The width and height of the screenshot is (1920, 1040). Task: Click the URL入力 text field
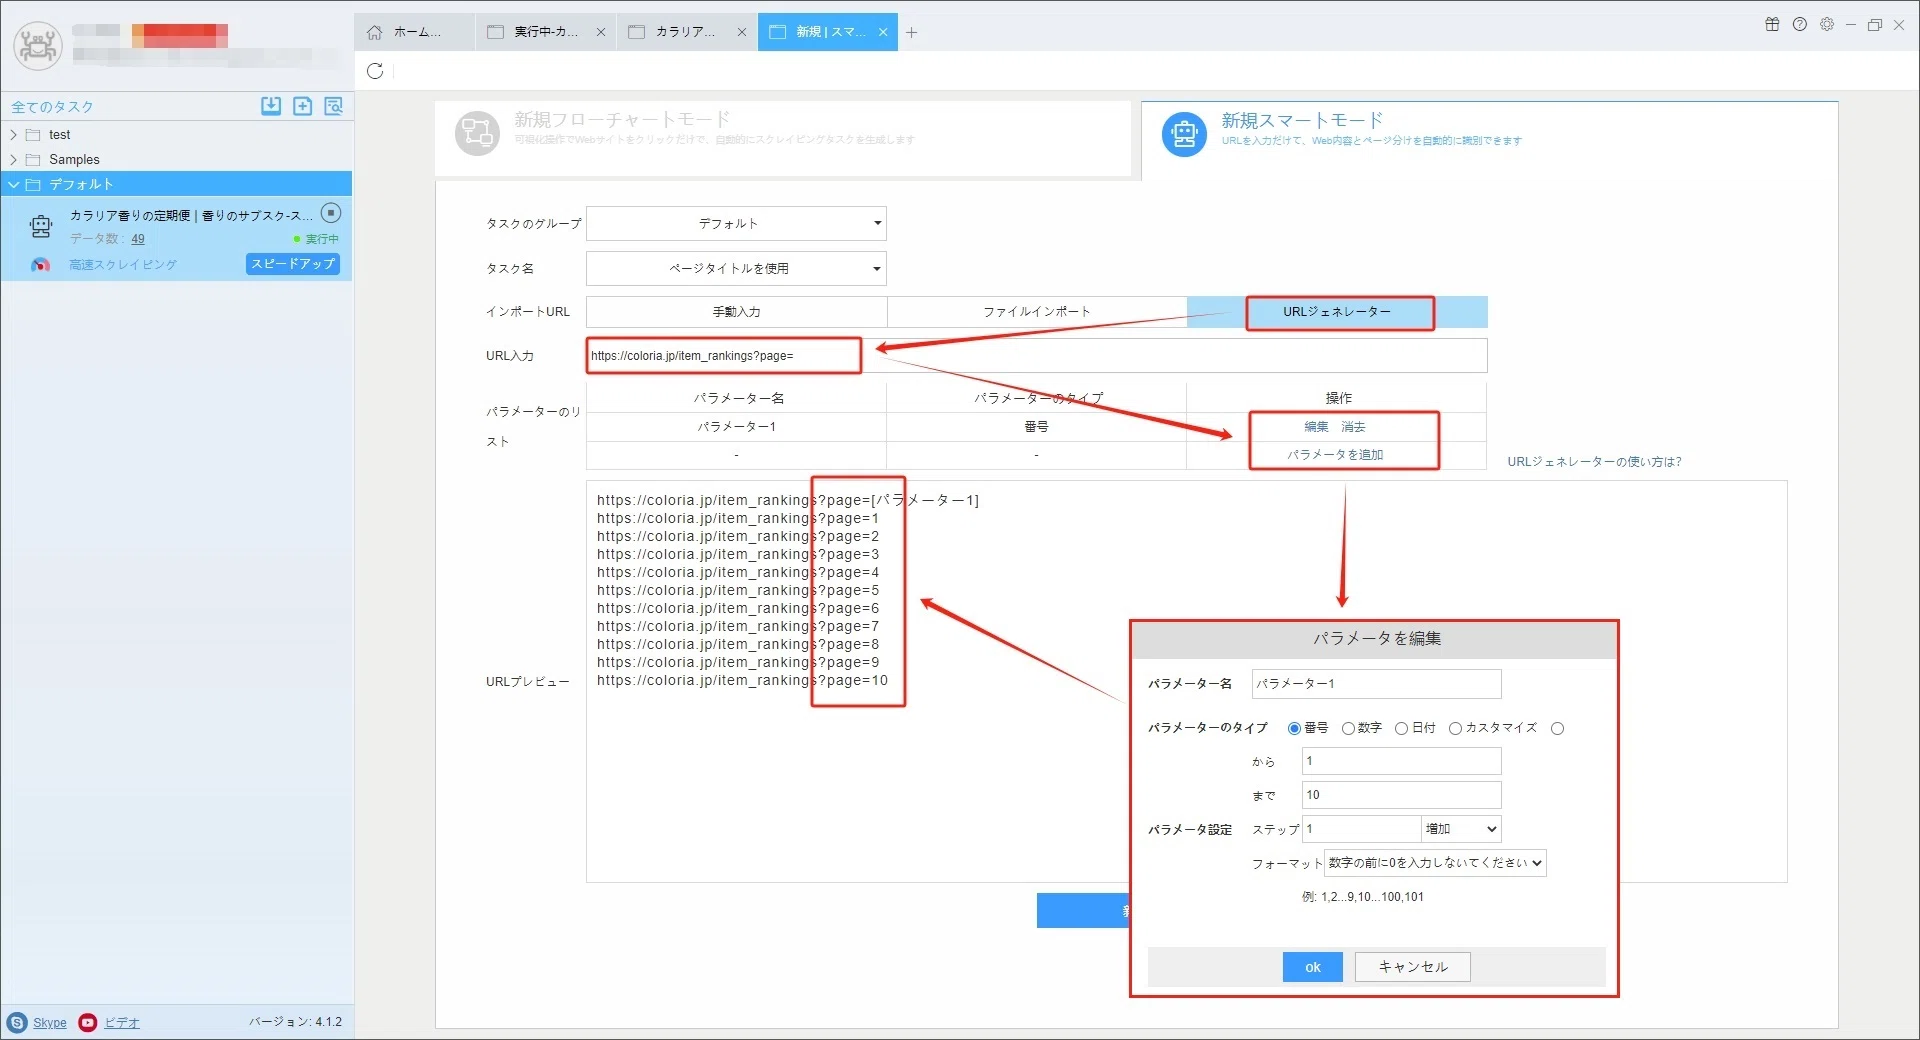click(1037, 356)
